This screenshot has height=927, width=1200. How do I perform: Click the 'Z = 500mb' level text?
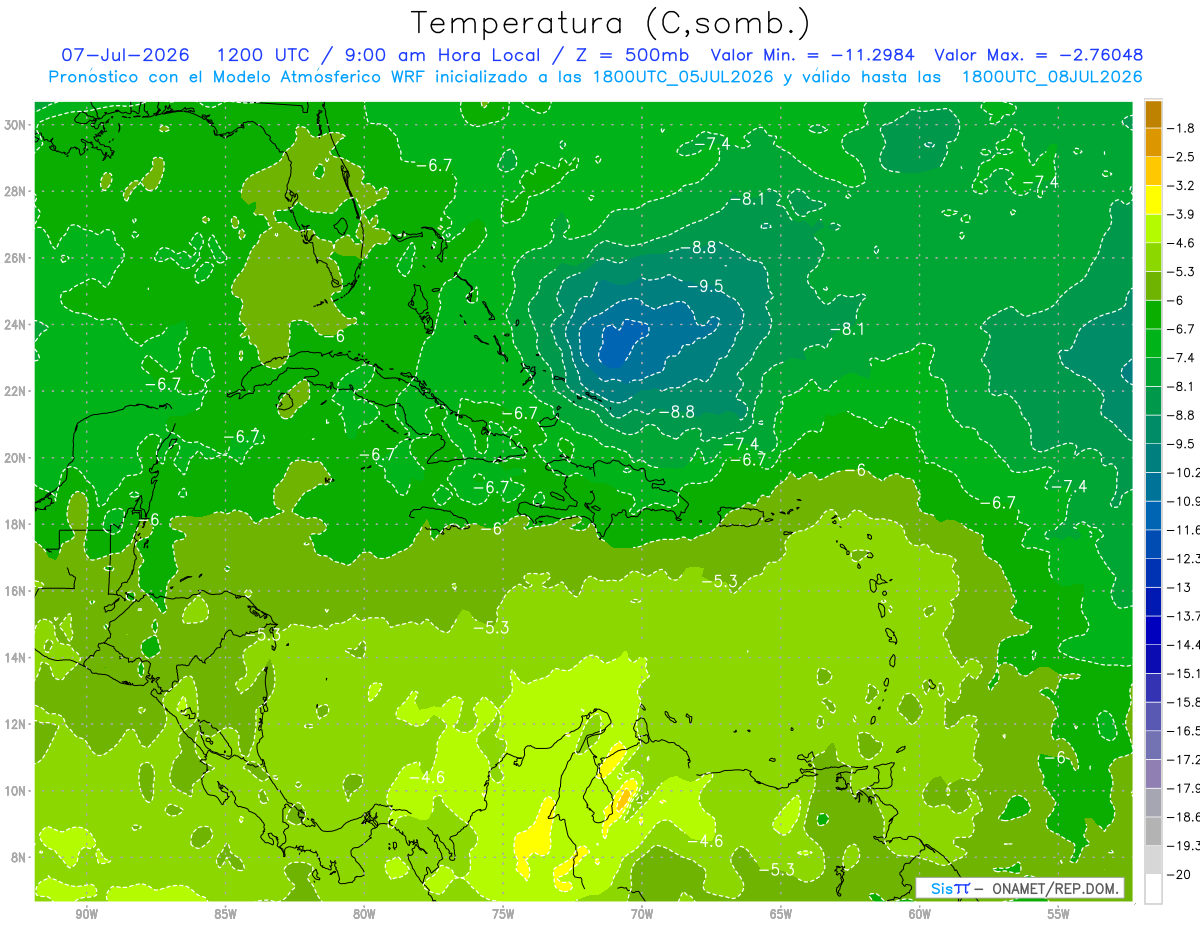633,55
